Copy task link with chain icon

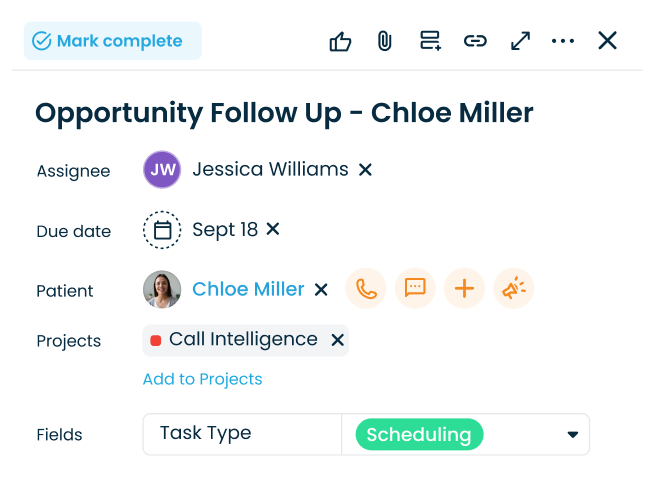(475, 41)
